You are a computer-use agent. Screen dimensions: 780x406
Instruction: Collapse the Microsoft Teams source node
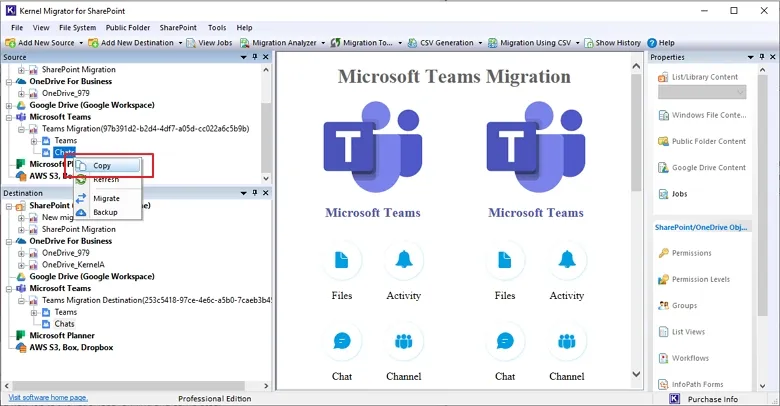9,117
